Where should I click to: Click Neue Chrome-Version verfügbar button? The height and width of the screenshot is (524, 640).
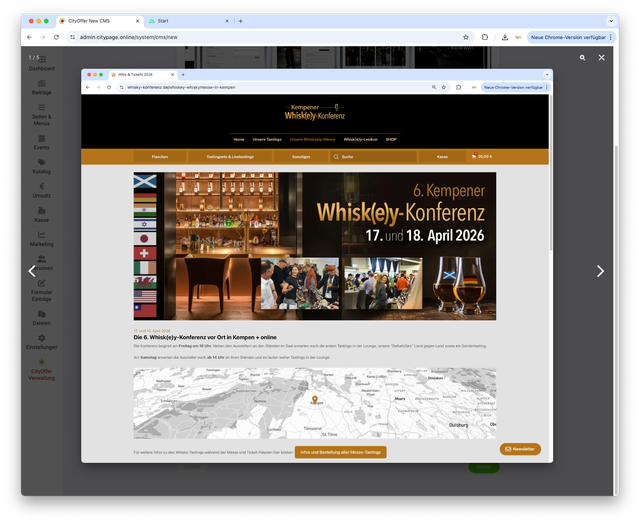point(568,37)
